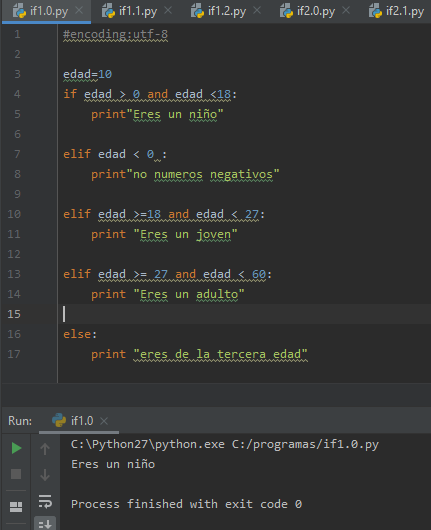431x530 pixels.
Task: Open the if1.1.py editor tab
Action: 138,11
